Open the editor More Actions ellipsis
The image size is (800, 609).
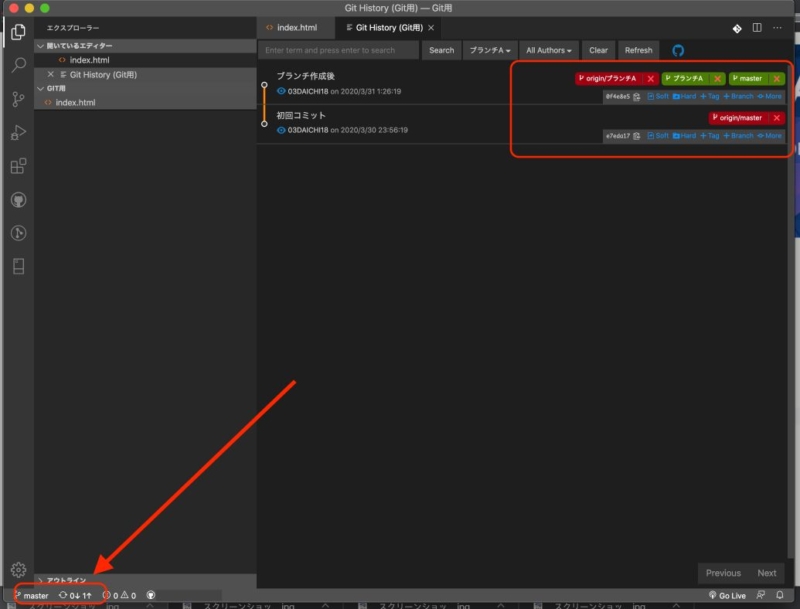[x=777, y=28]
